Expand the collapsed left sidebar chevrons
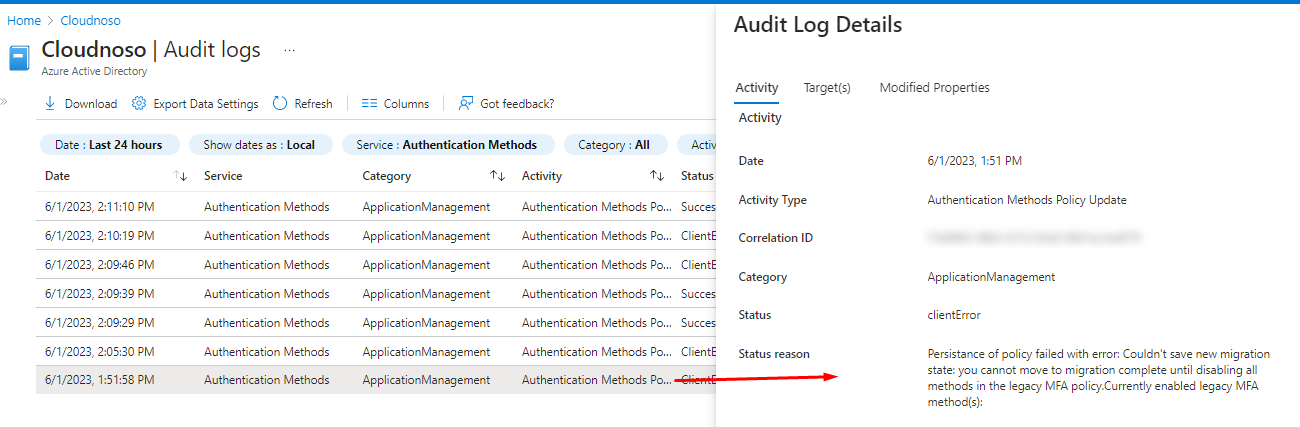Screen dimensions: 1300x427 4,102
